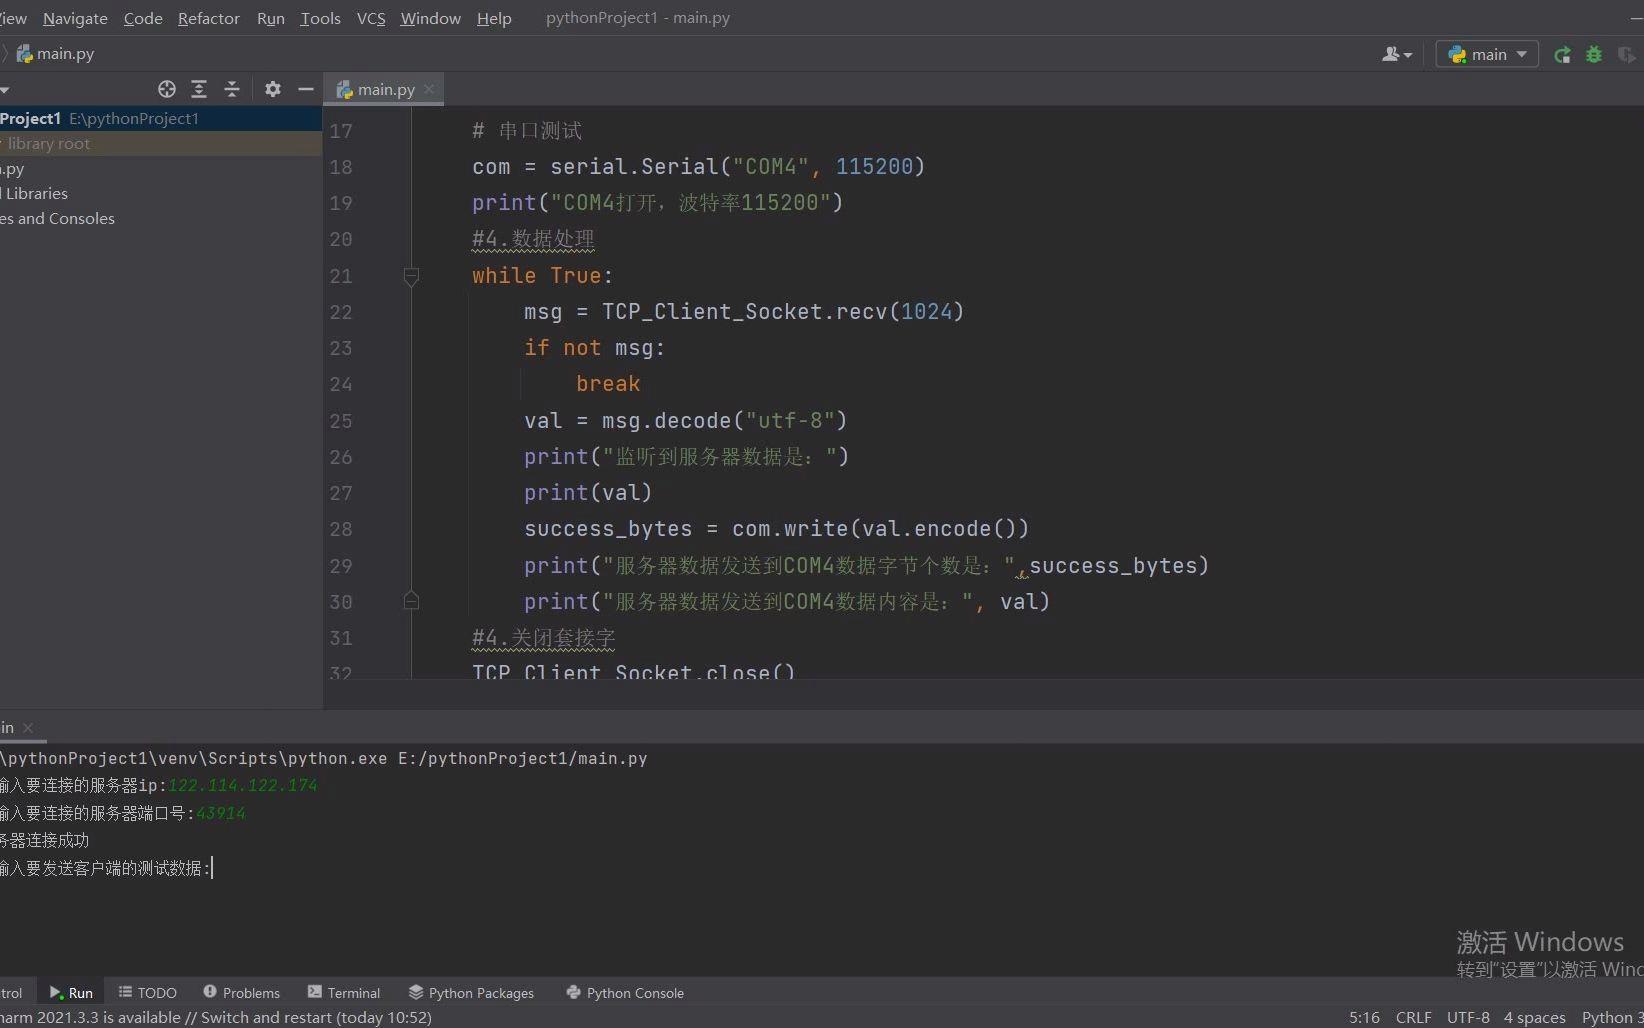The height and width of the screenshot is (1028, 1644).
Task: Open the VCS menu
Action: (x=371, y=18)
